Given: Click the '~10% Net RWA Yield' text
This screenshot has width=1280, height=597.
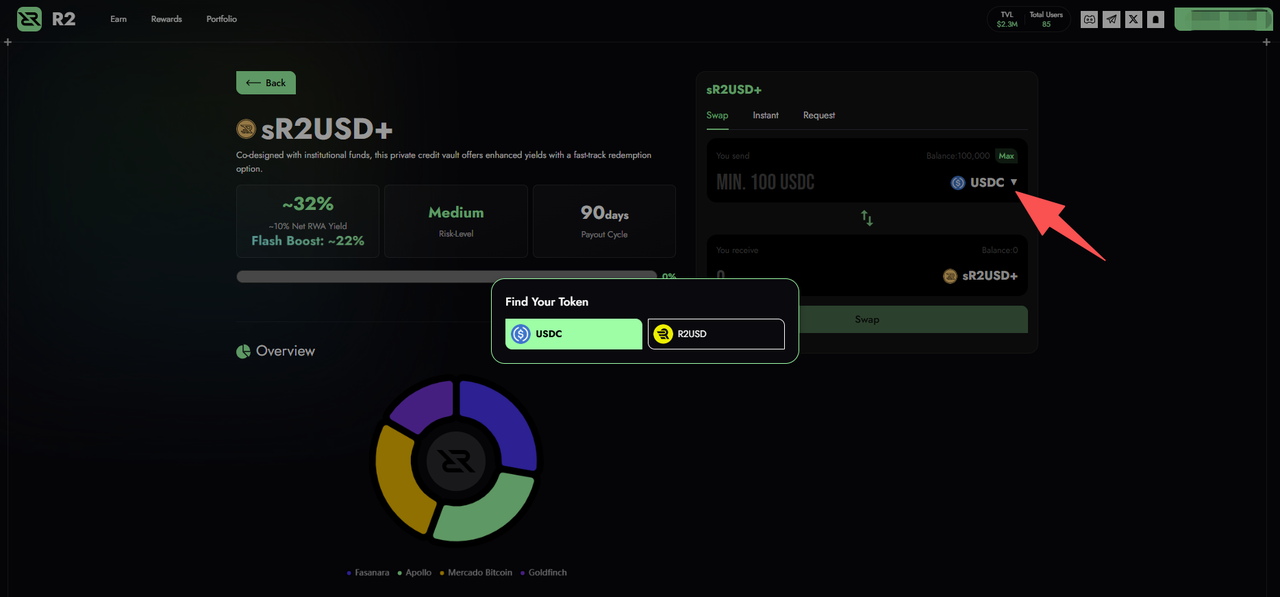Looking at the screenshot, I should [307, 226].
